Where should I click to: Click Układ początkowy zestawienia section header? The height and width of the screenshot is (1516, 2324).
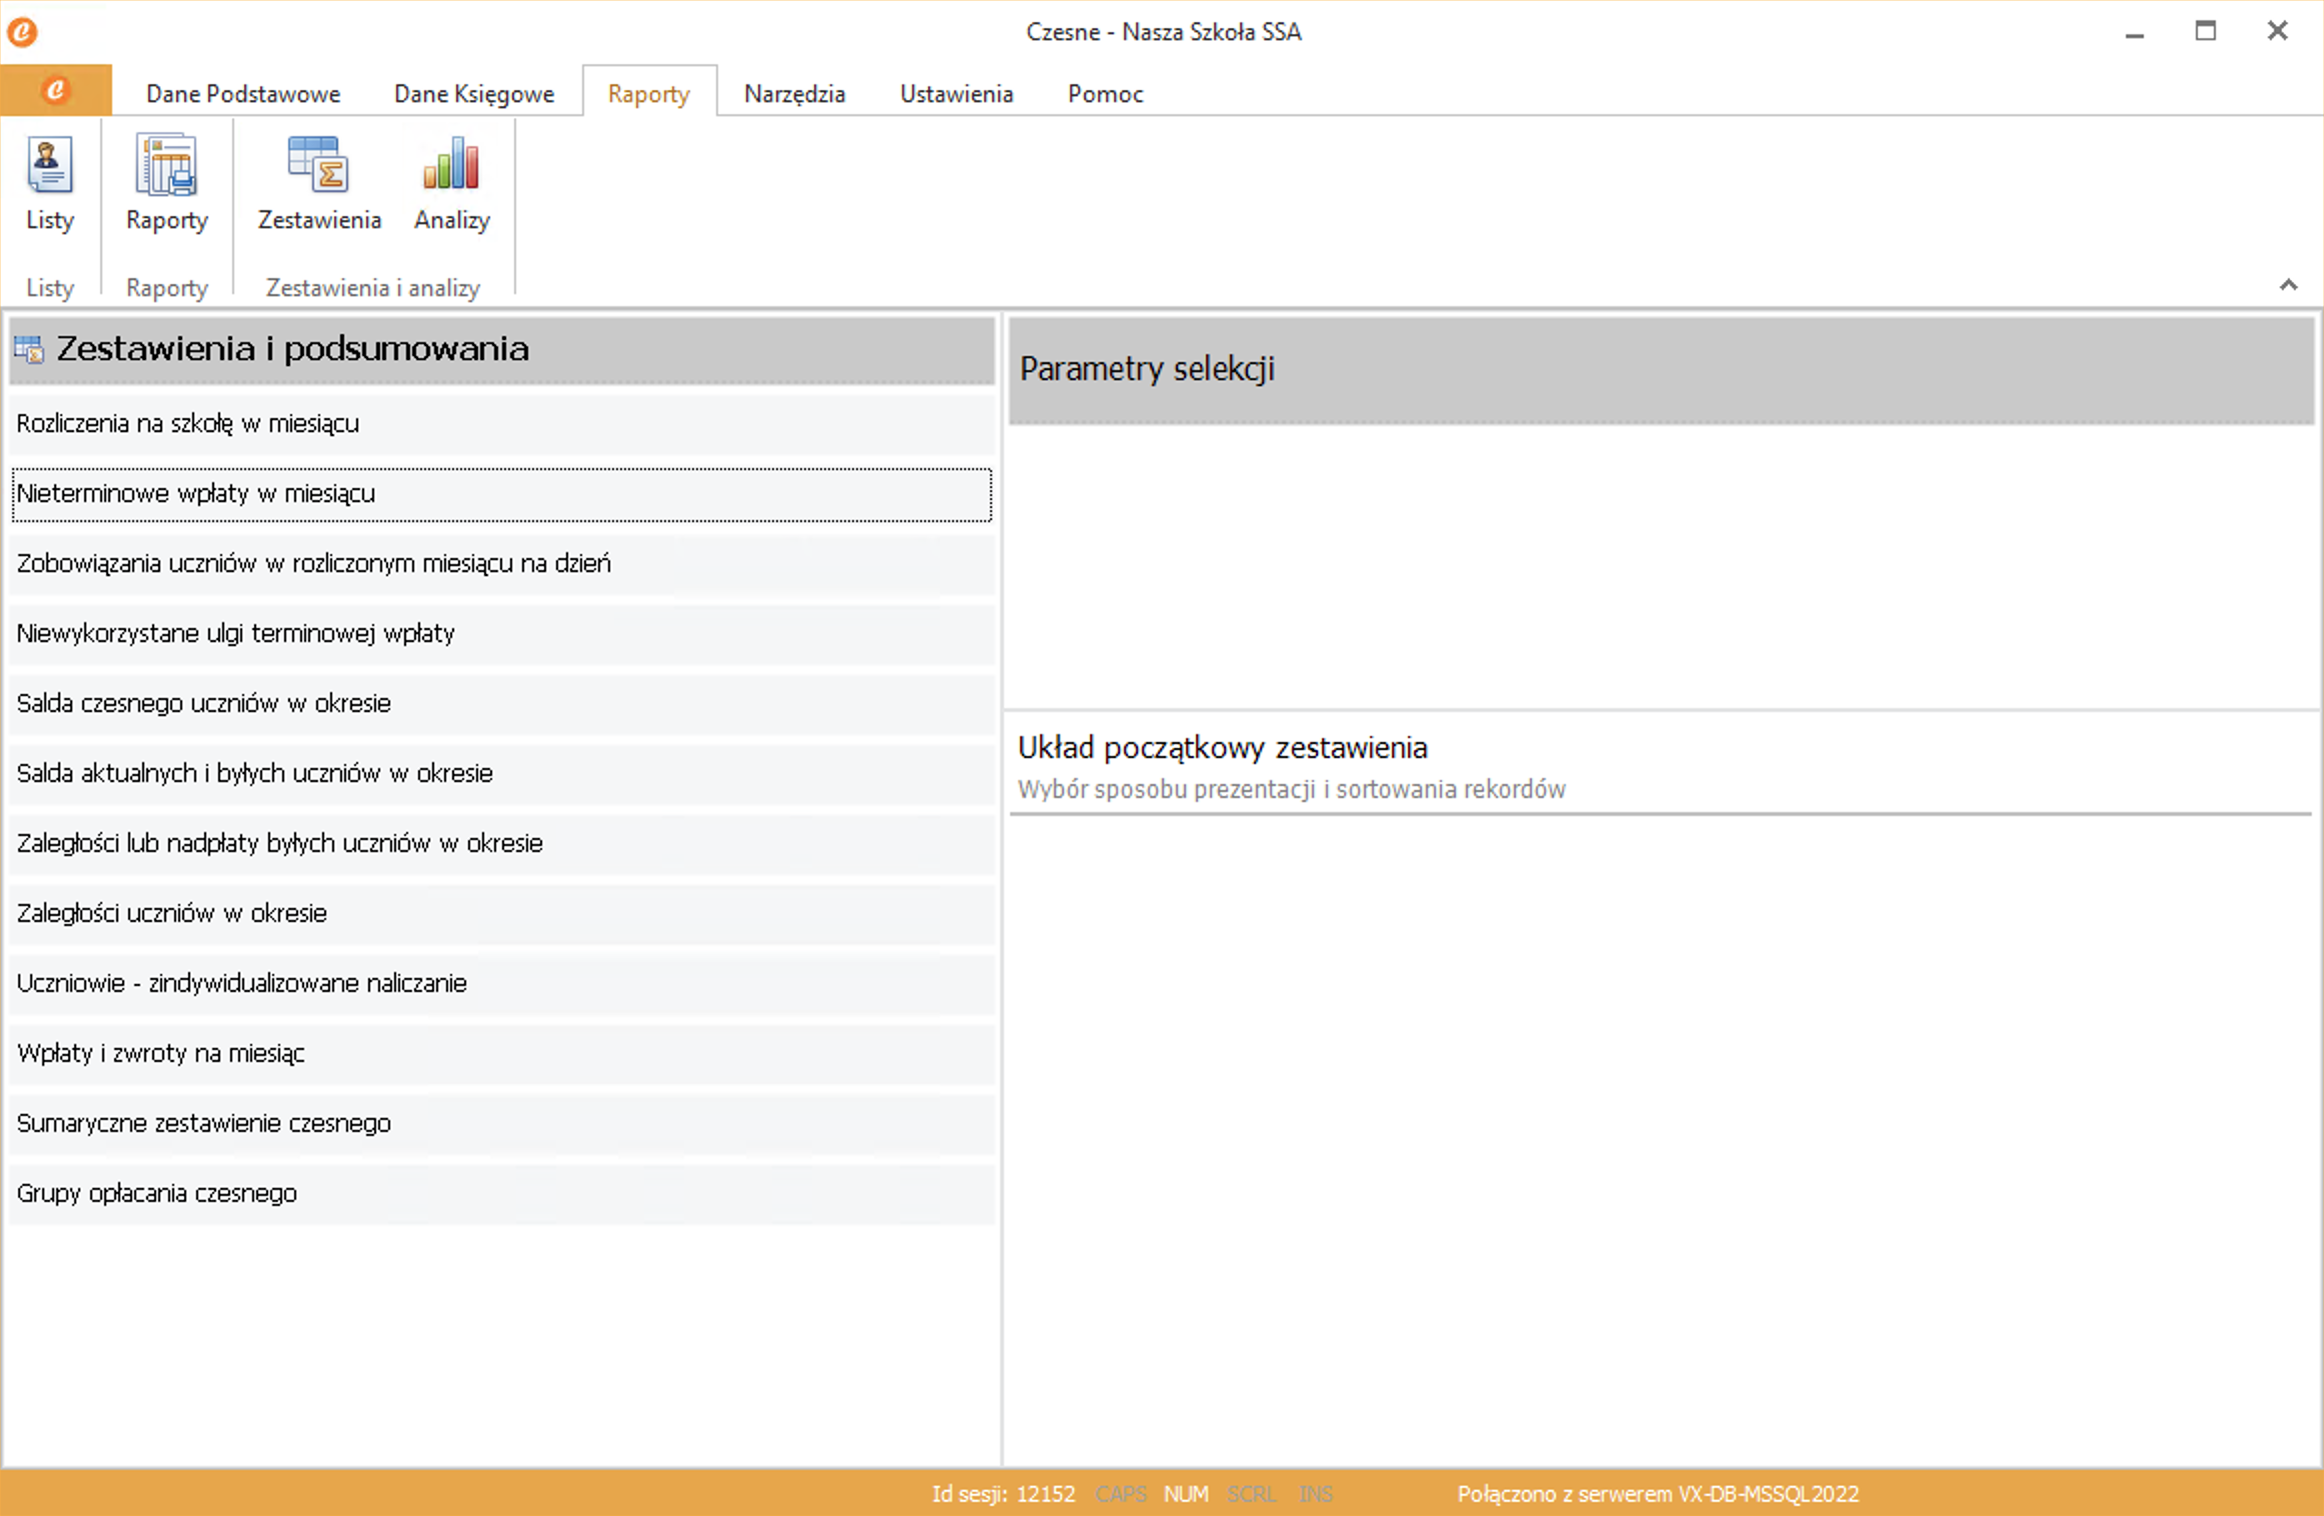point(1222,748)
